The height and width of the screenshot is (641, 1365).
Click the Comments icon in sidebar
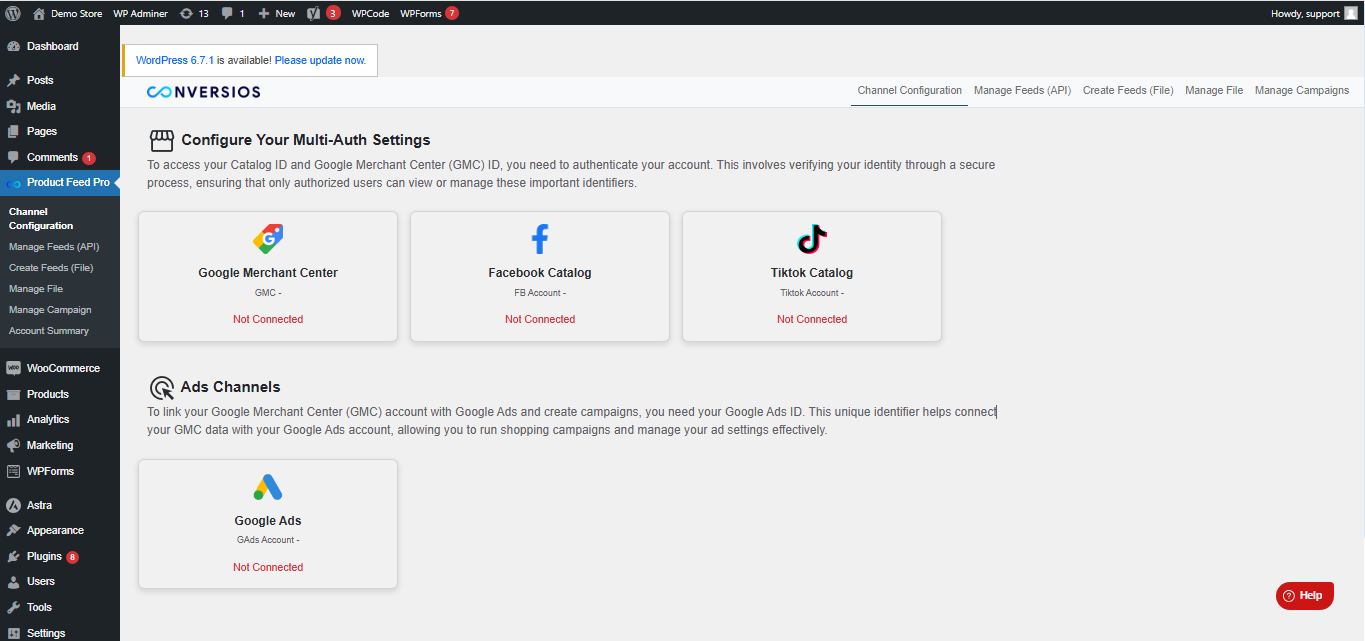tap(13, 157)
